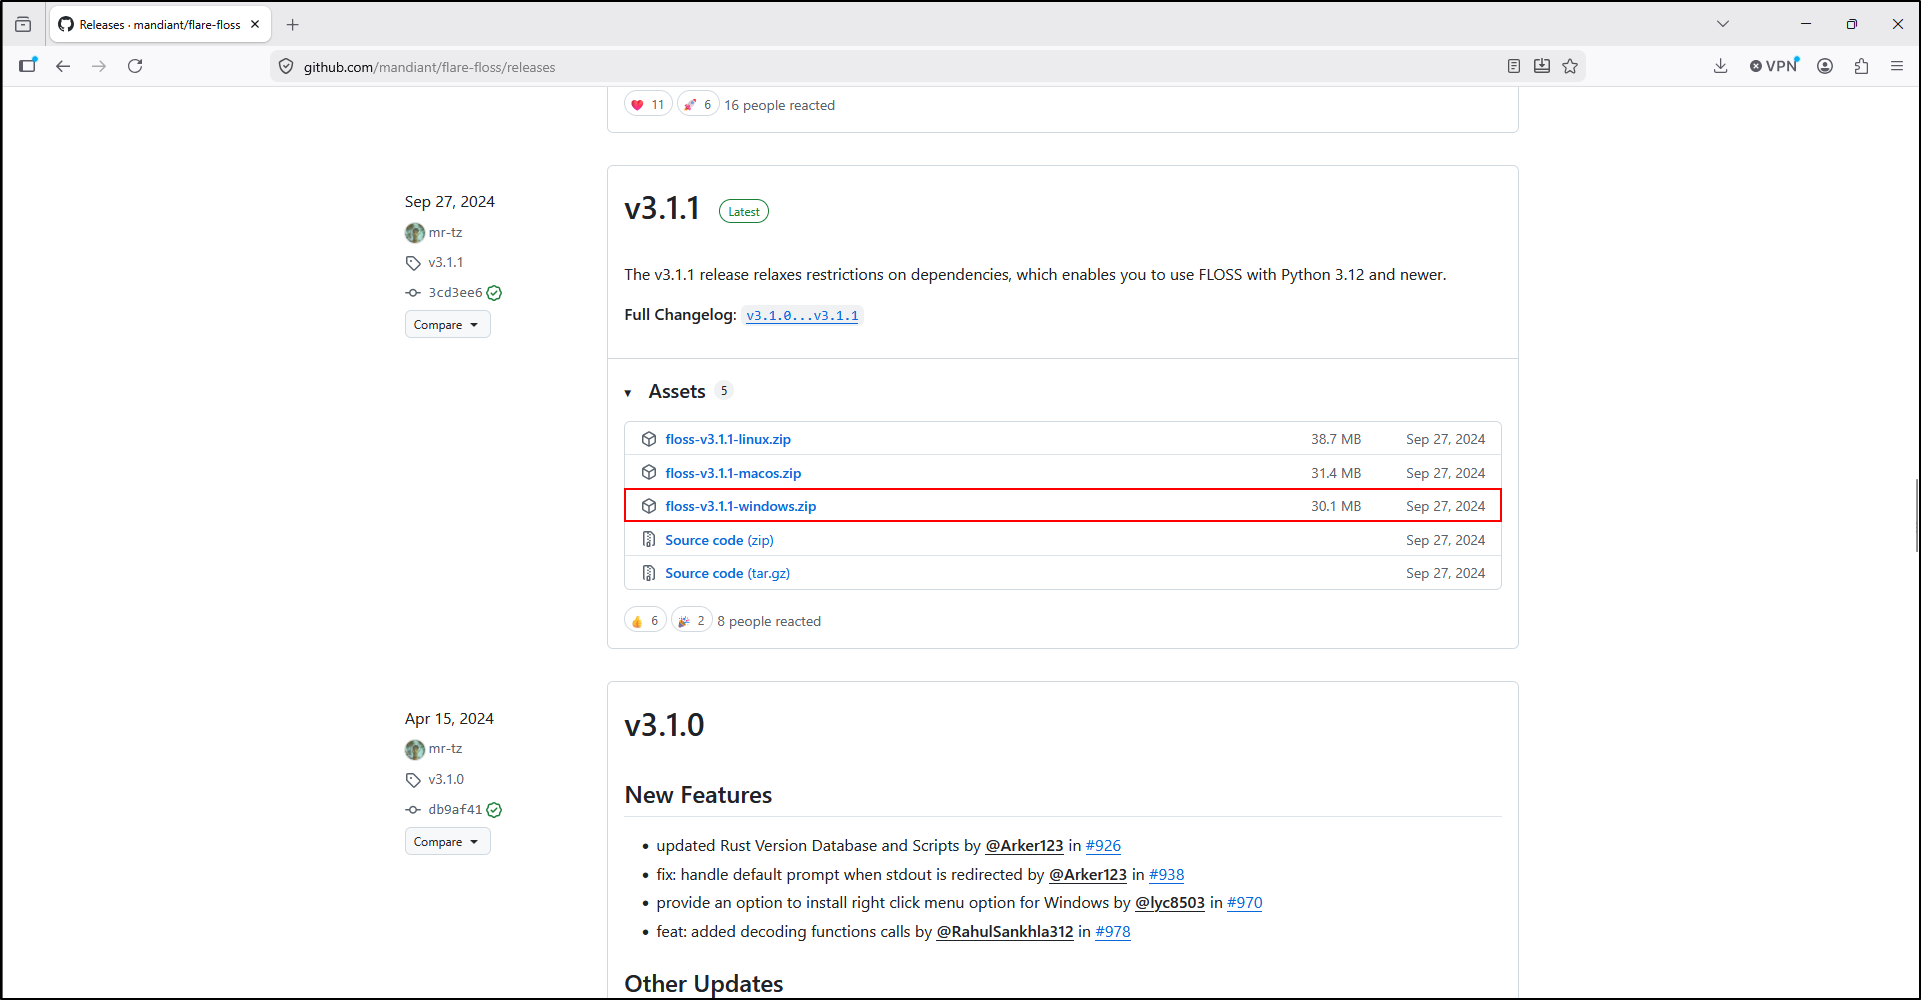Click the Assets count badge showing 5
This screenshot has width=1921, height=1000.
pyautogui.click(x=724, y=391)
